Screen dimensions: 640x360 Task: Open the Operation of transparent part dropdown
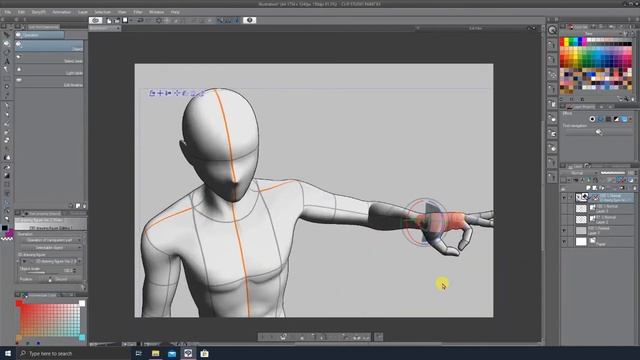[51, 240]
